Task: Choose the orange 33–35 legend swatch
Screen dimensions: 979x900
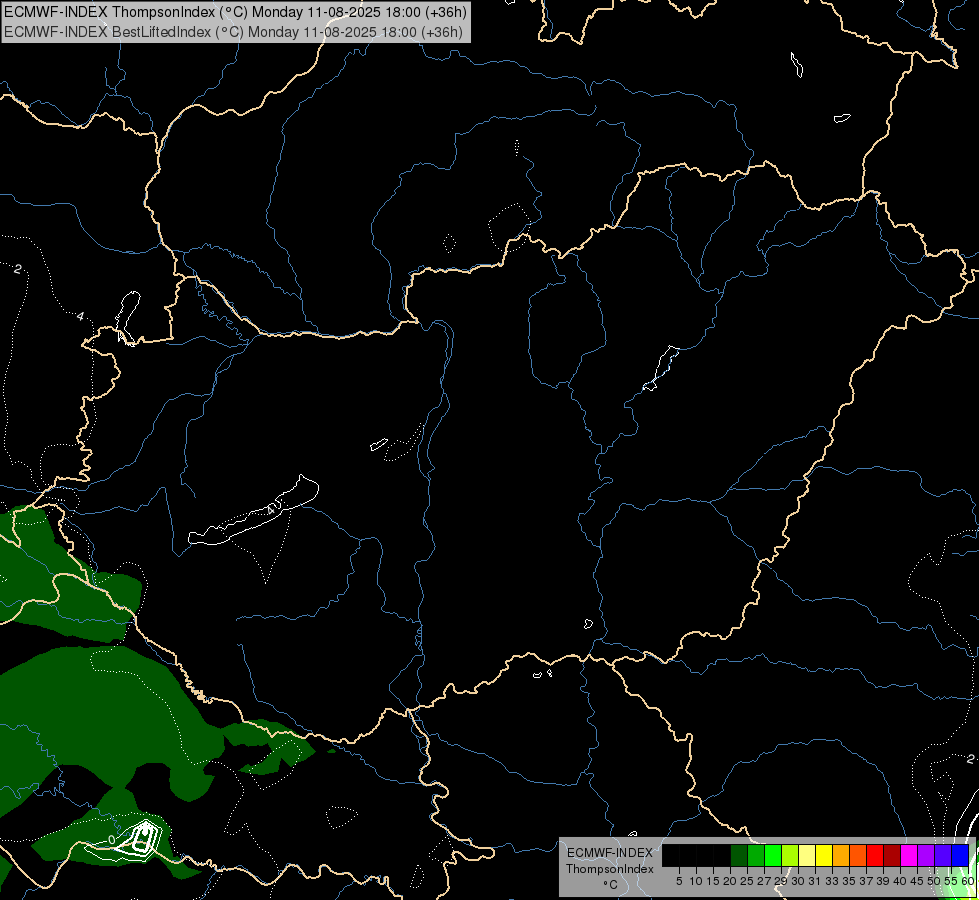Action: (841, 855)
